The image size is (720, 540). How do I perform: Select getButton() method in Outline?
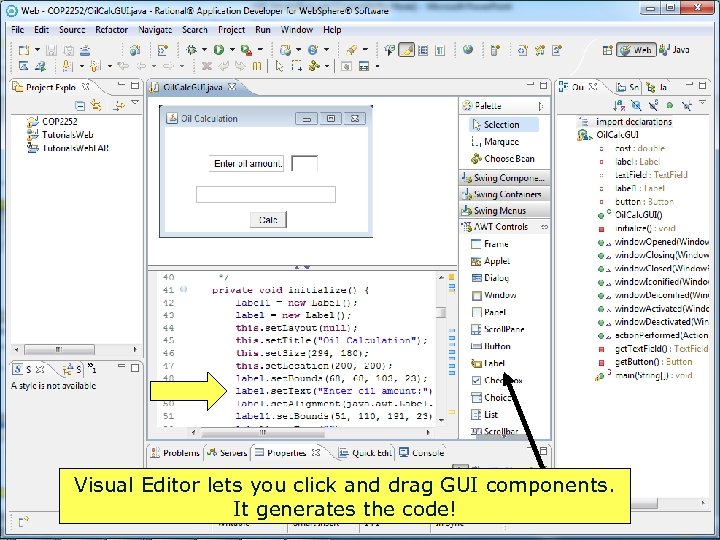[x=646, y=362]
